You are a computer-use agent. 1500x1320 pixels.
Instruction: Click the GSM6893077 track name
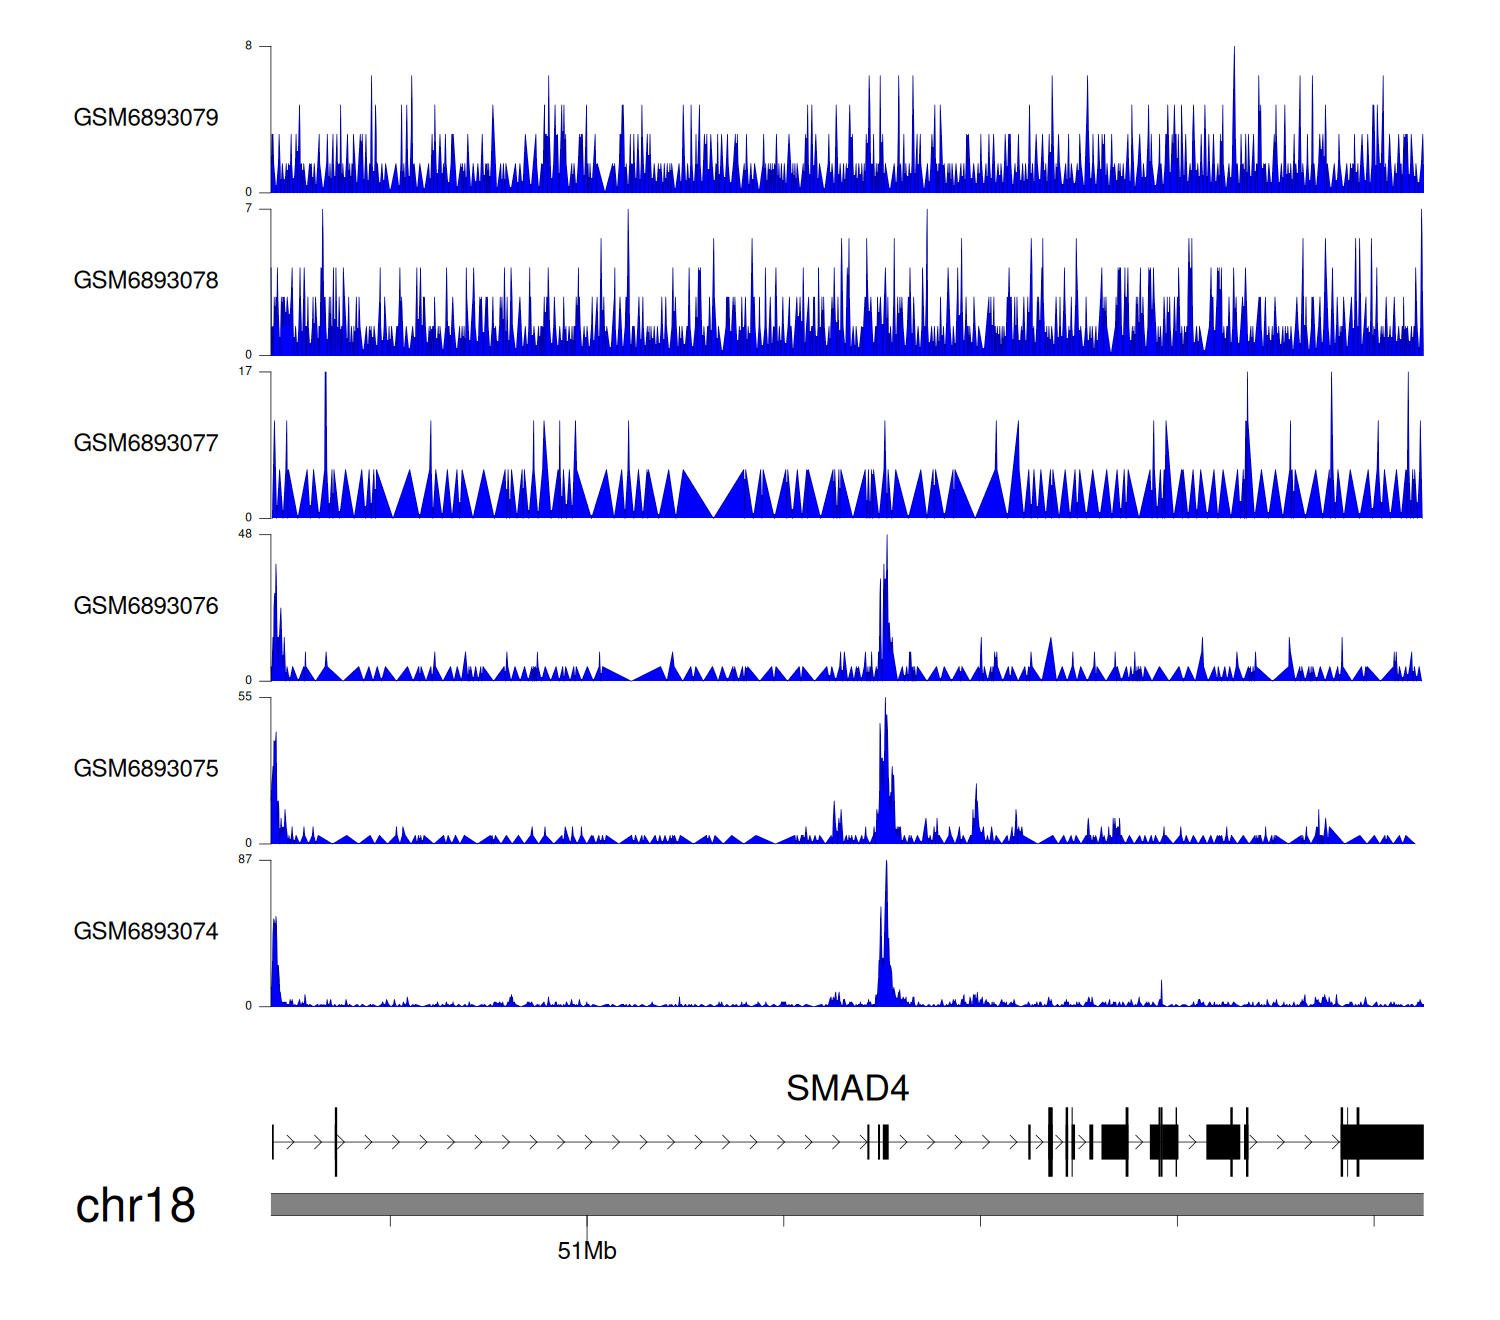pyautogui.click(x=146, y=444)
